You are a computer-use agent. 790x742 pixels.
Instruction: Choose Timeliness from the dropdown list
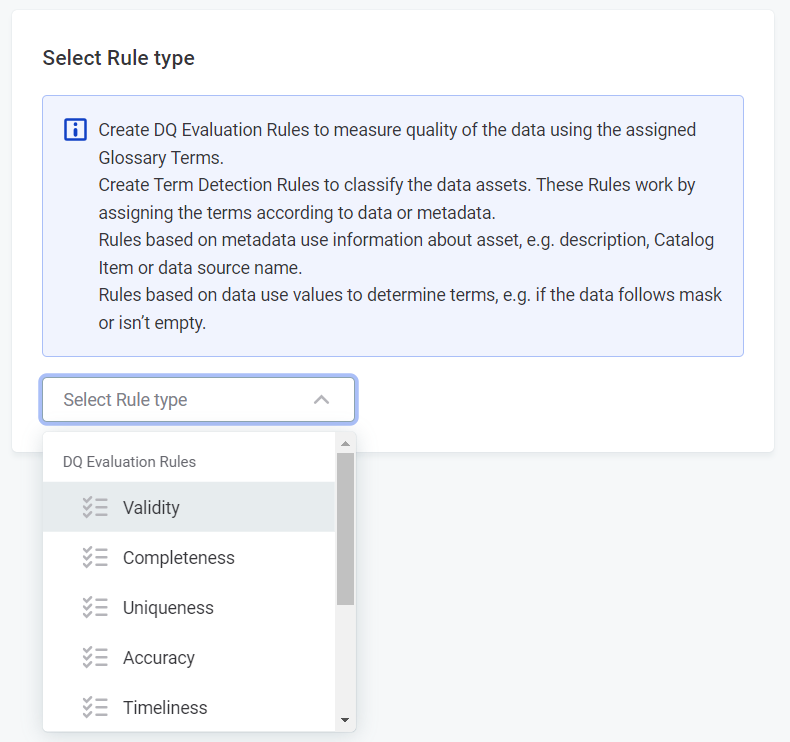click(x=165, y=708)
